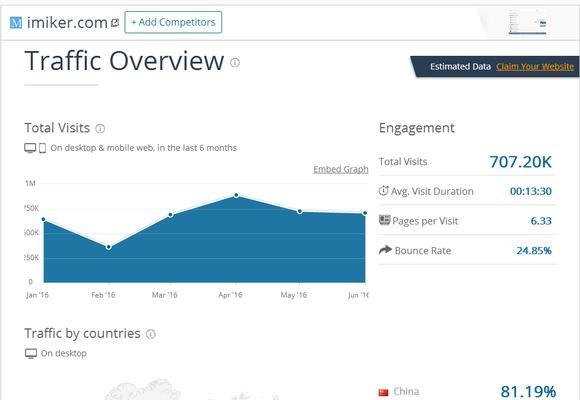The height and width of the screenshot is (400, 580).
Task: Click the Avg. Visit Duration label
Action: (x=432, y=191)
